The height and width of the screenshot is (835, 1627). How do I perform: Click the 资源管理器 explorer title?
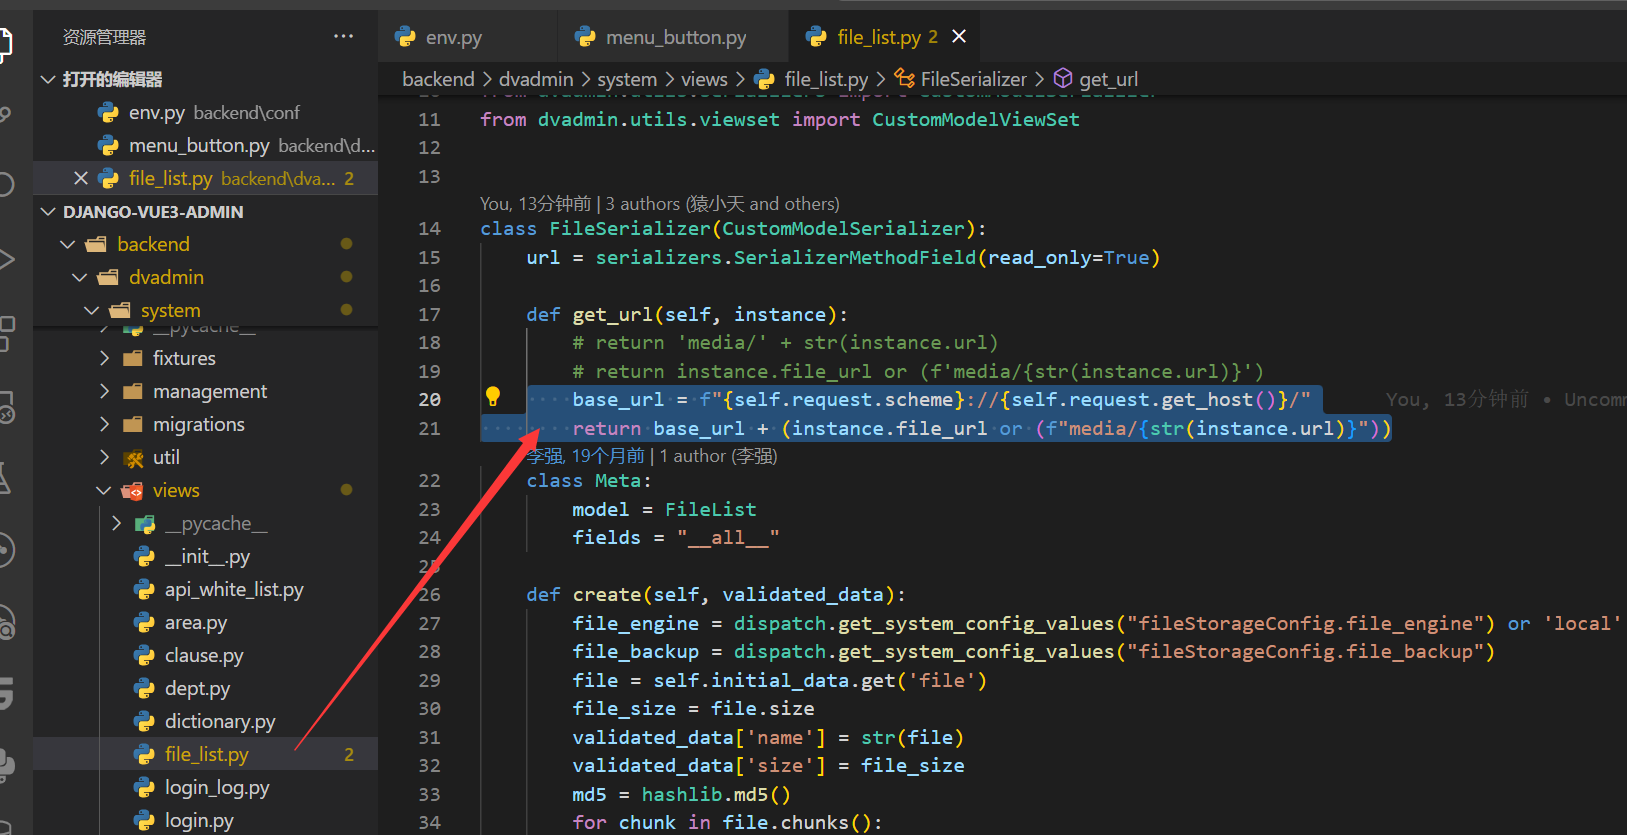(104, 37)
